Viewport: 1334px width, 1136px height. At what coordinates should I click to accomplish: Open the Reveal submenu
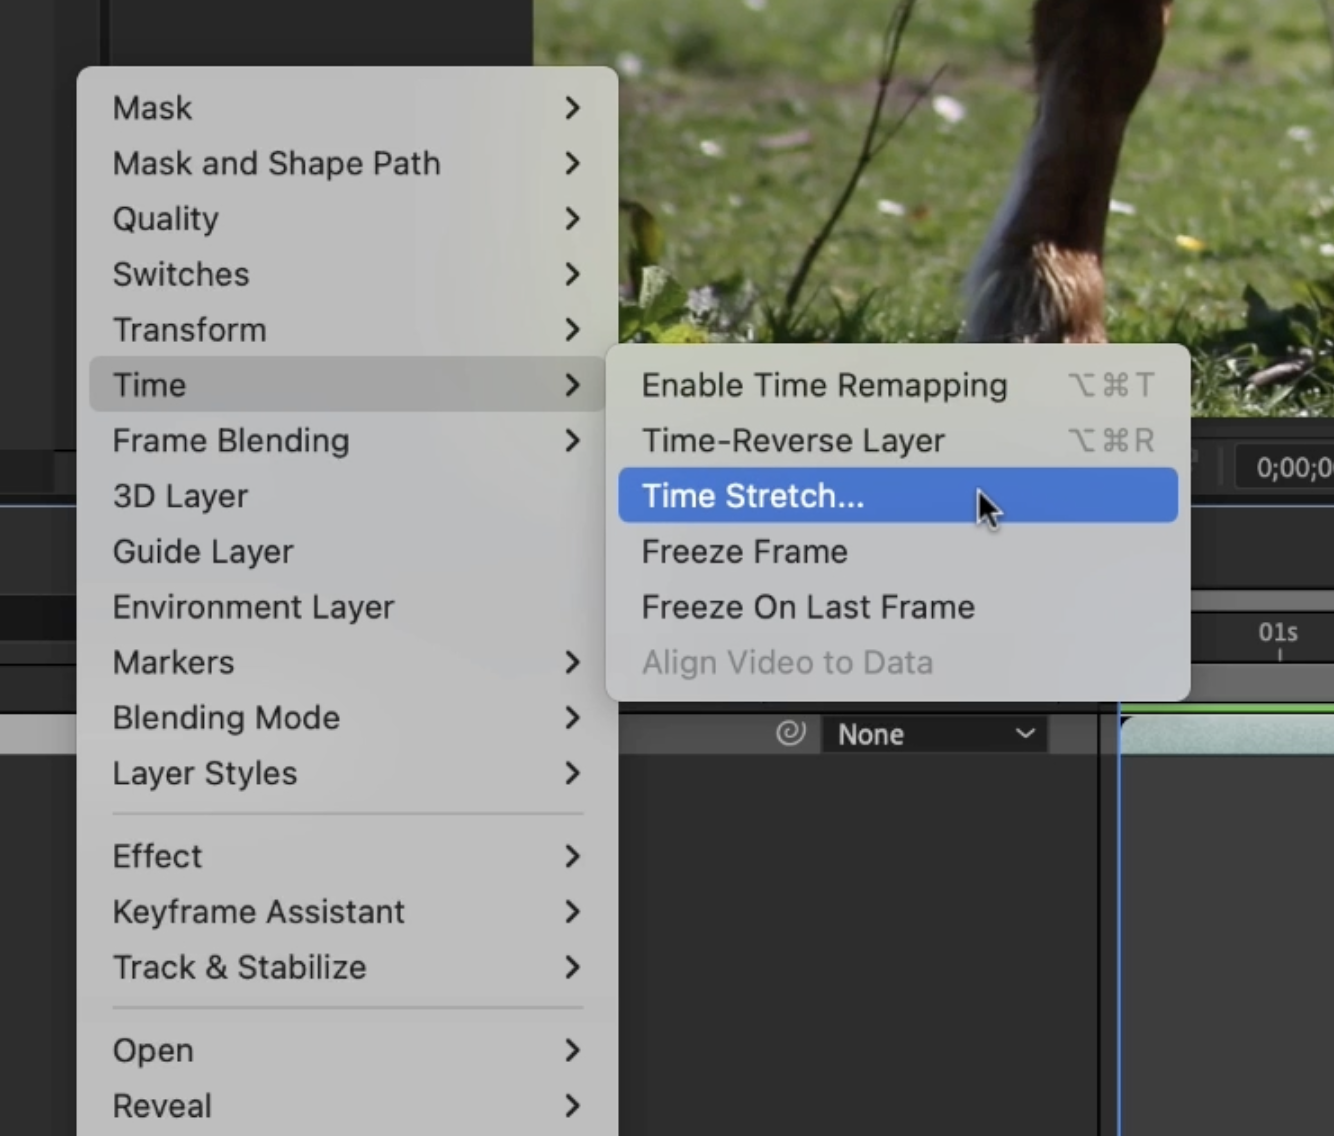[x=347, y=1106]
